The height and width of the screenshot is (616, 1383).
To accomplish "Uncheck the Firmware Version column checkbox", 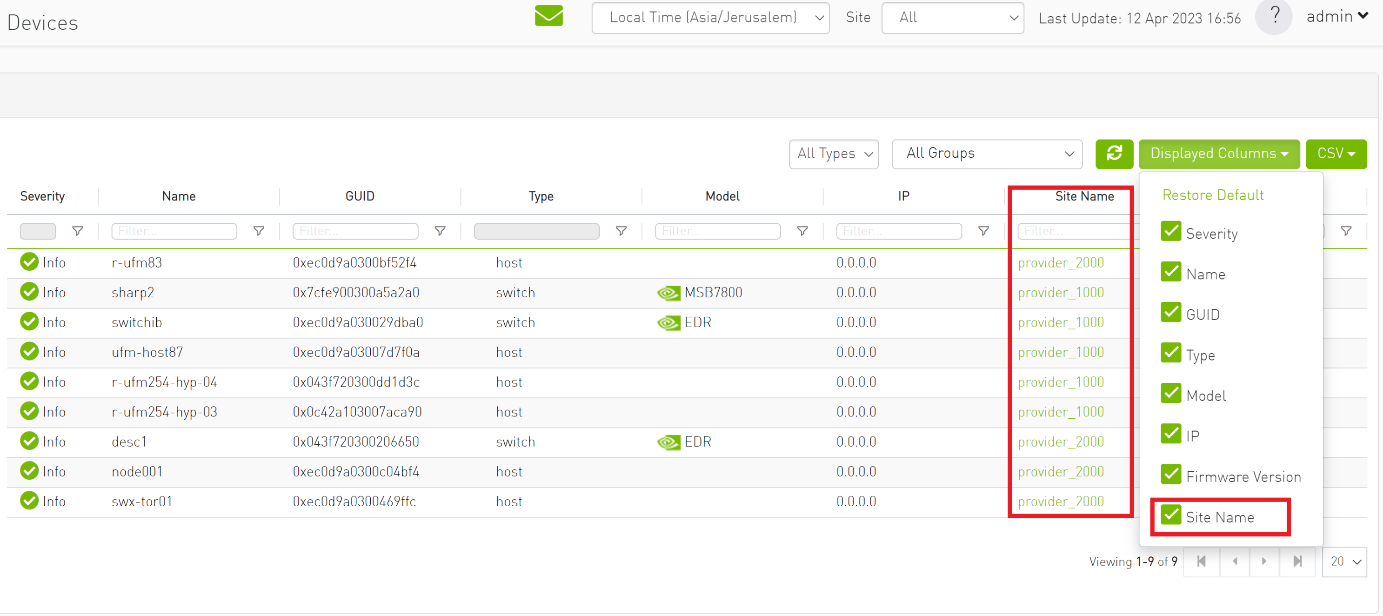I will pos(1170,474).
